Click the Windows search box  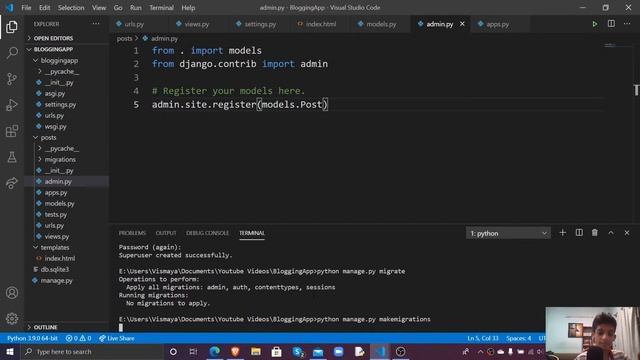[93, 351]
